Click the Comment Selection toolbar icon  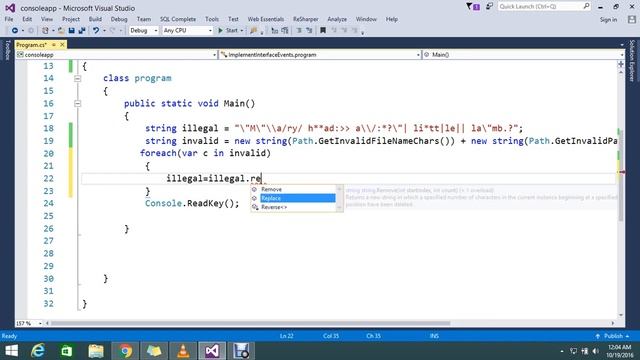[299, 31]
